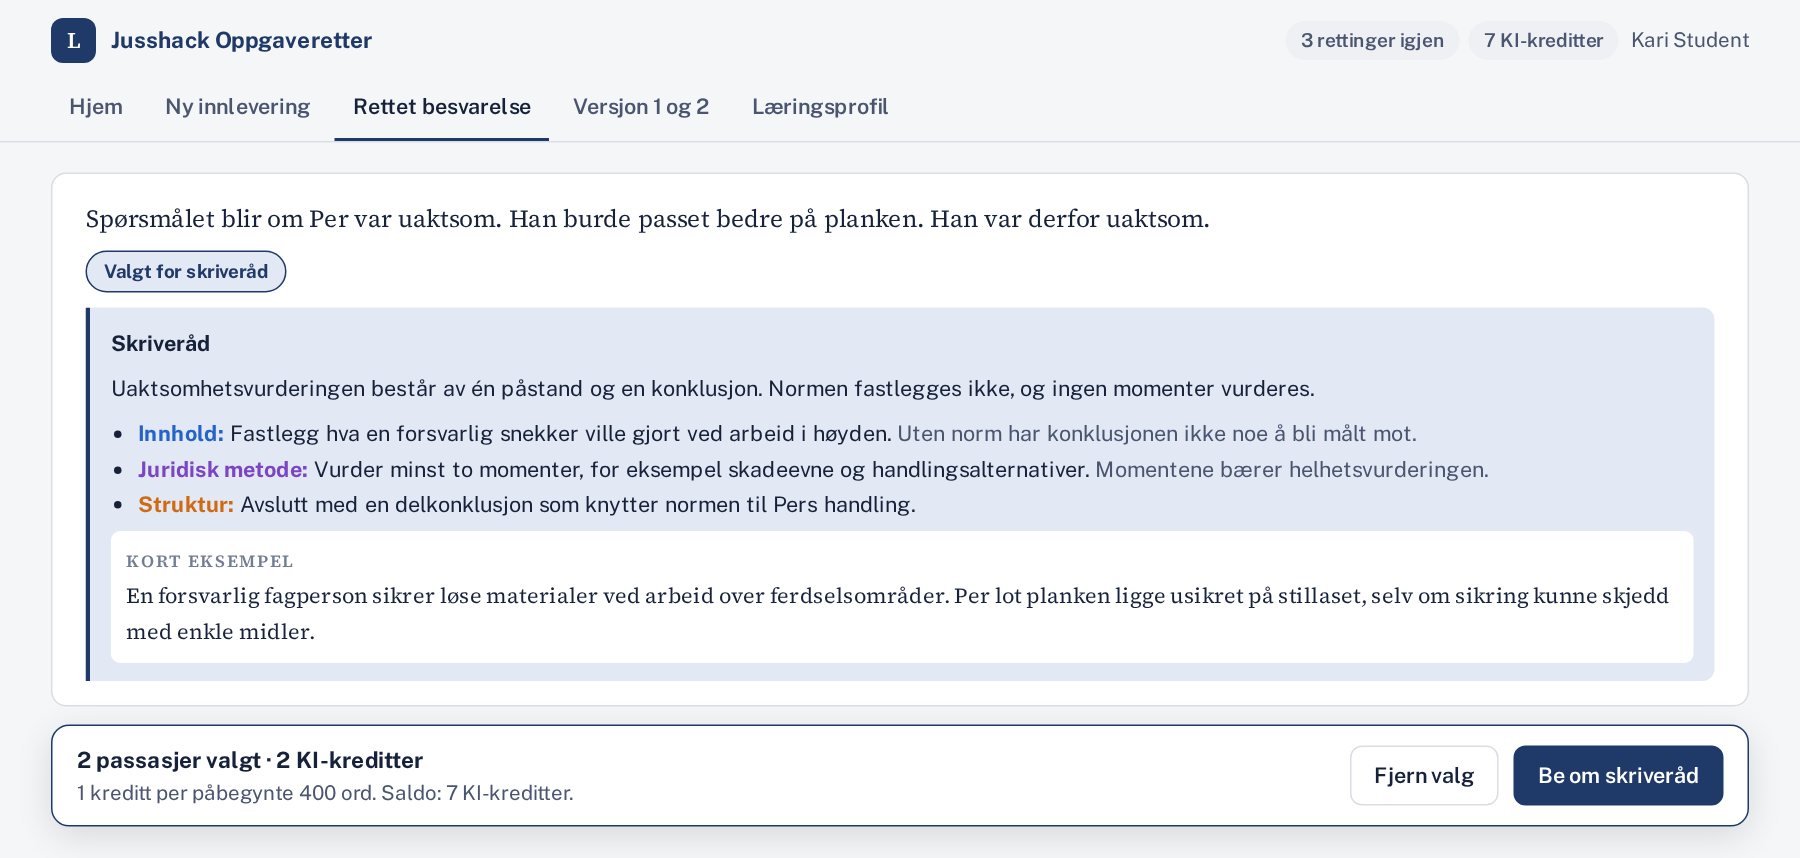Click the sentence starting 'Uaktsomhetsvurderingen består av'

pyautogui.click(x=713, y=388)
